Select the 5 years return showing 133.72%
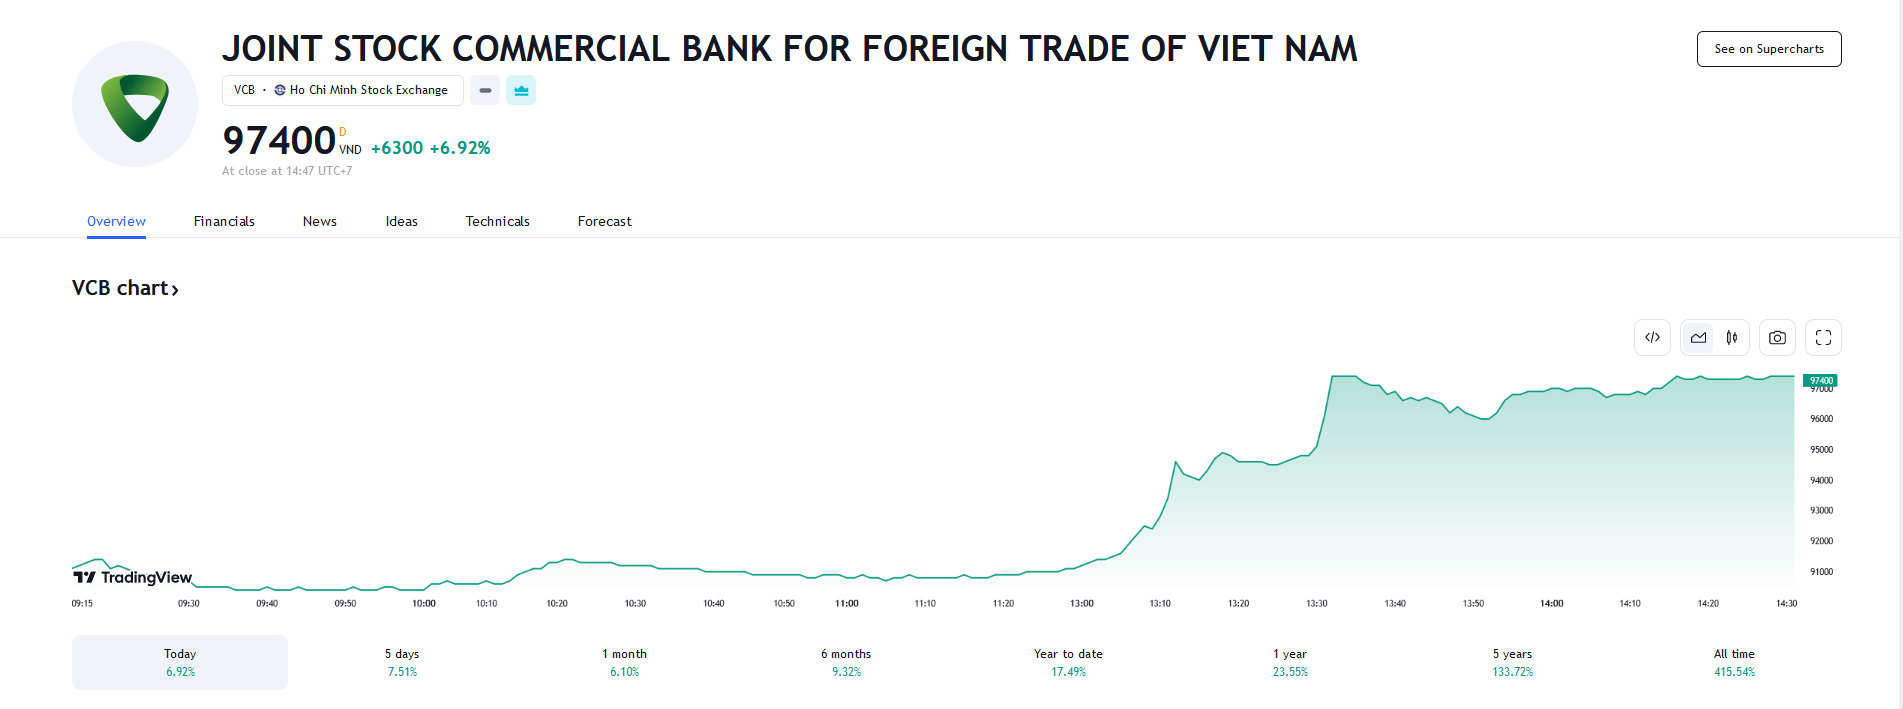Image resolution: width=1903 pixels, height=709 pixels. coord(1511,662)
